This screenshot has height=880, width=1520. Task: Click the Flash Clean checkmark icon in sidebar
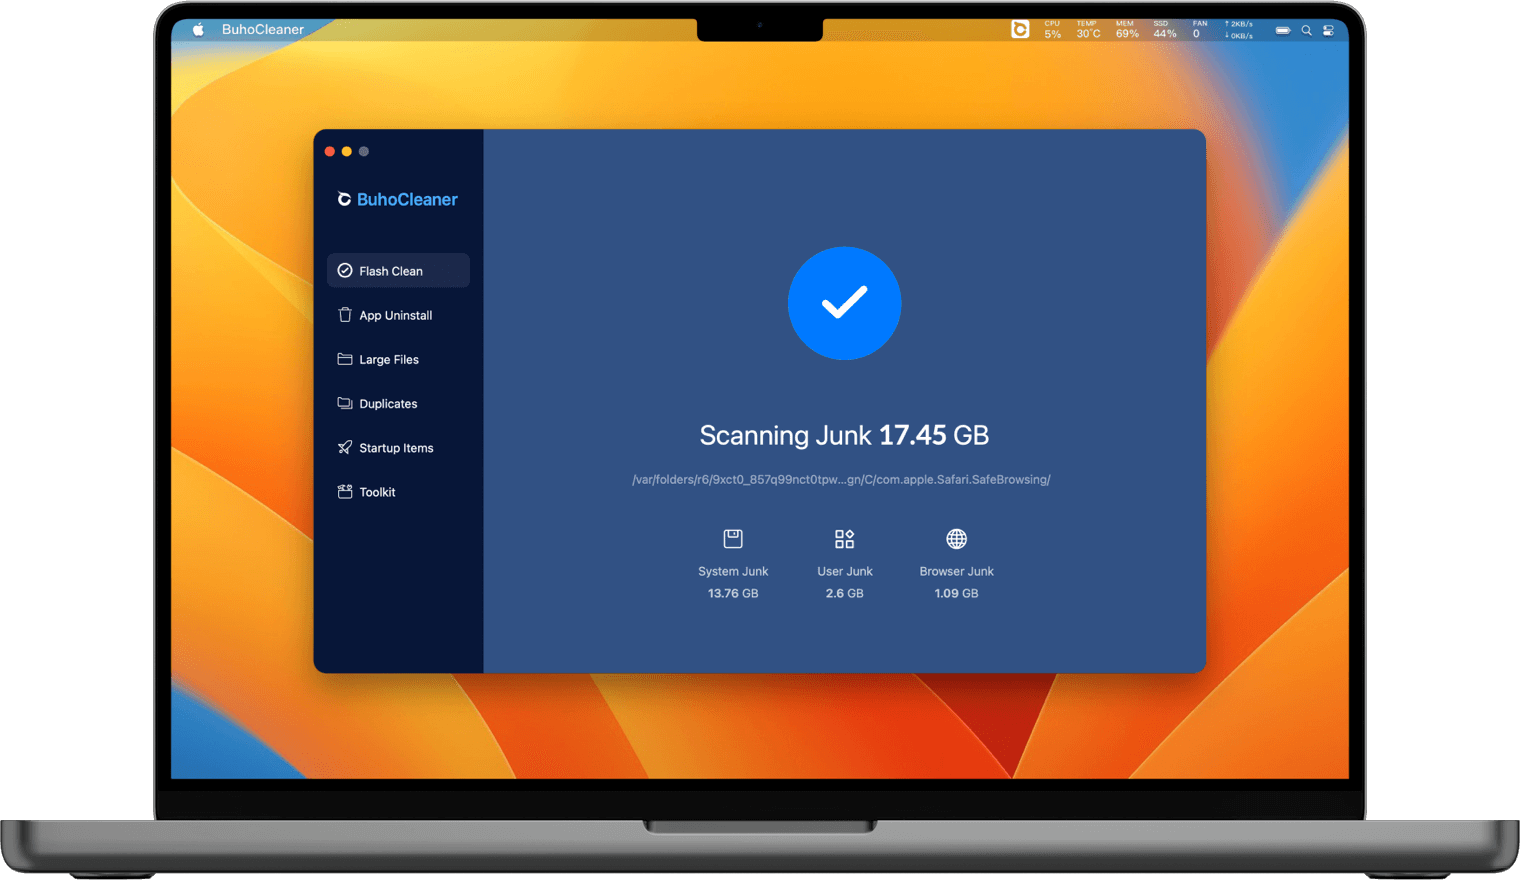click(x=345, y=271)
